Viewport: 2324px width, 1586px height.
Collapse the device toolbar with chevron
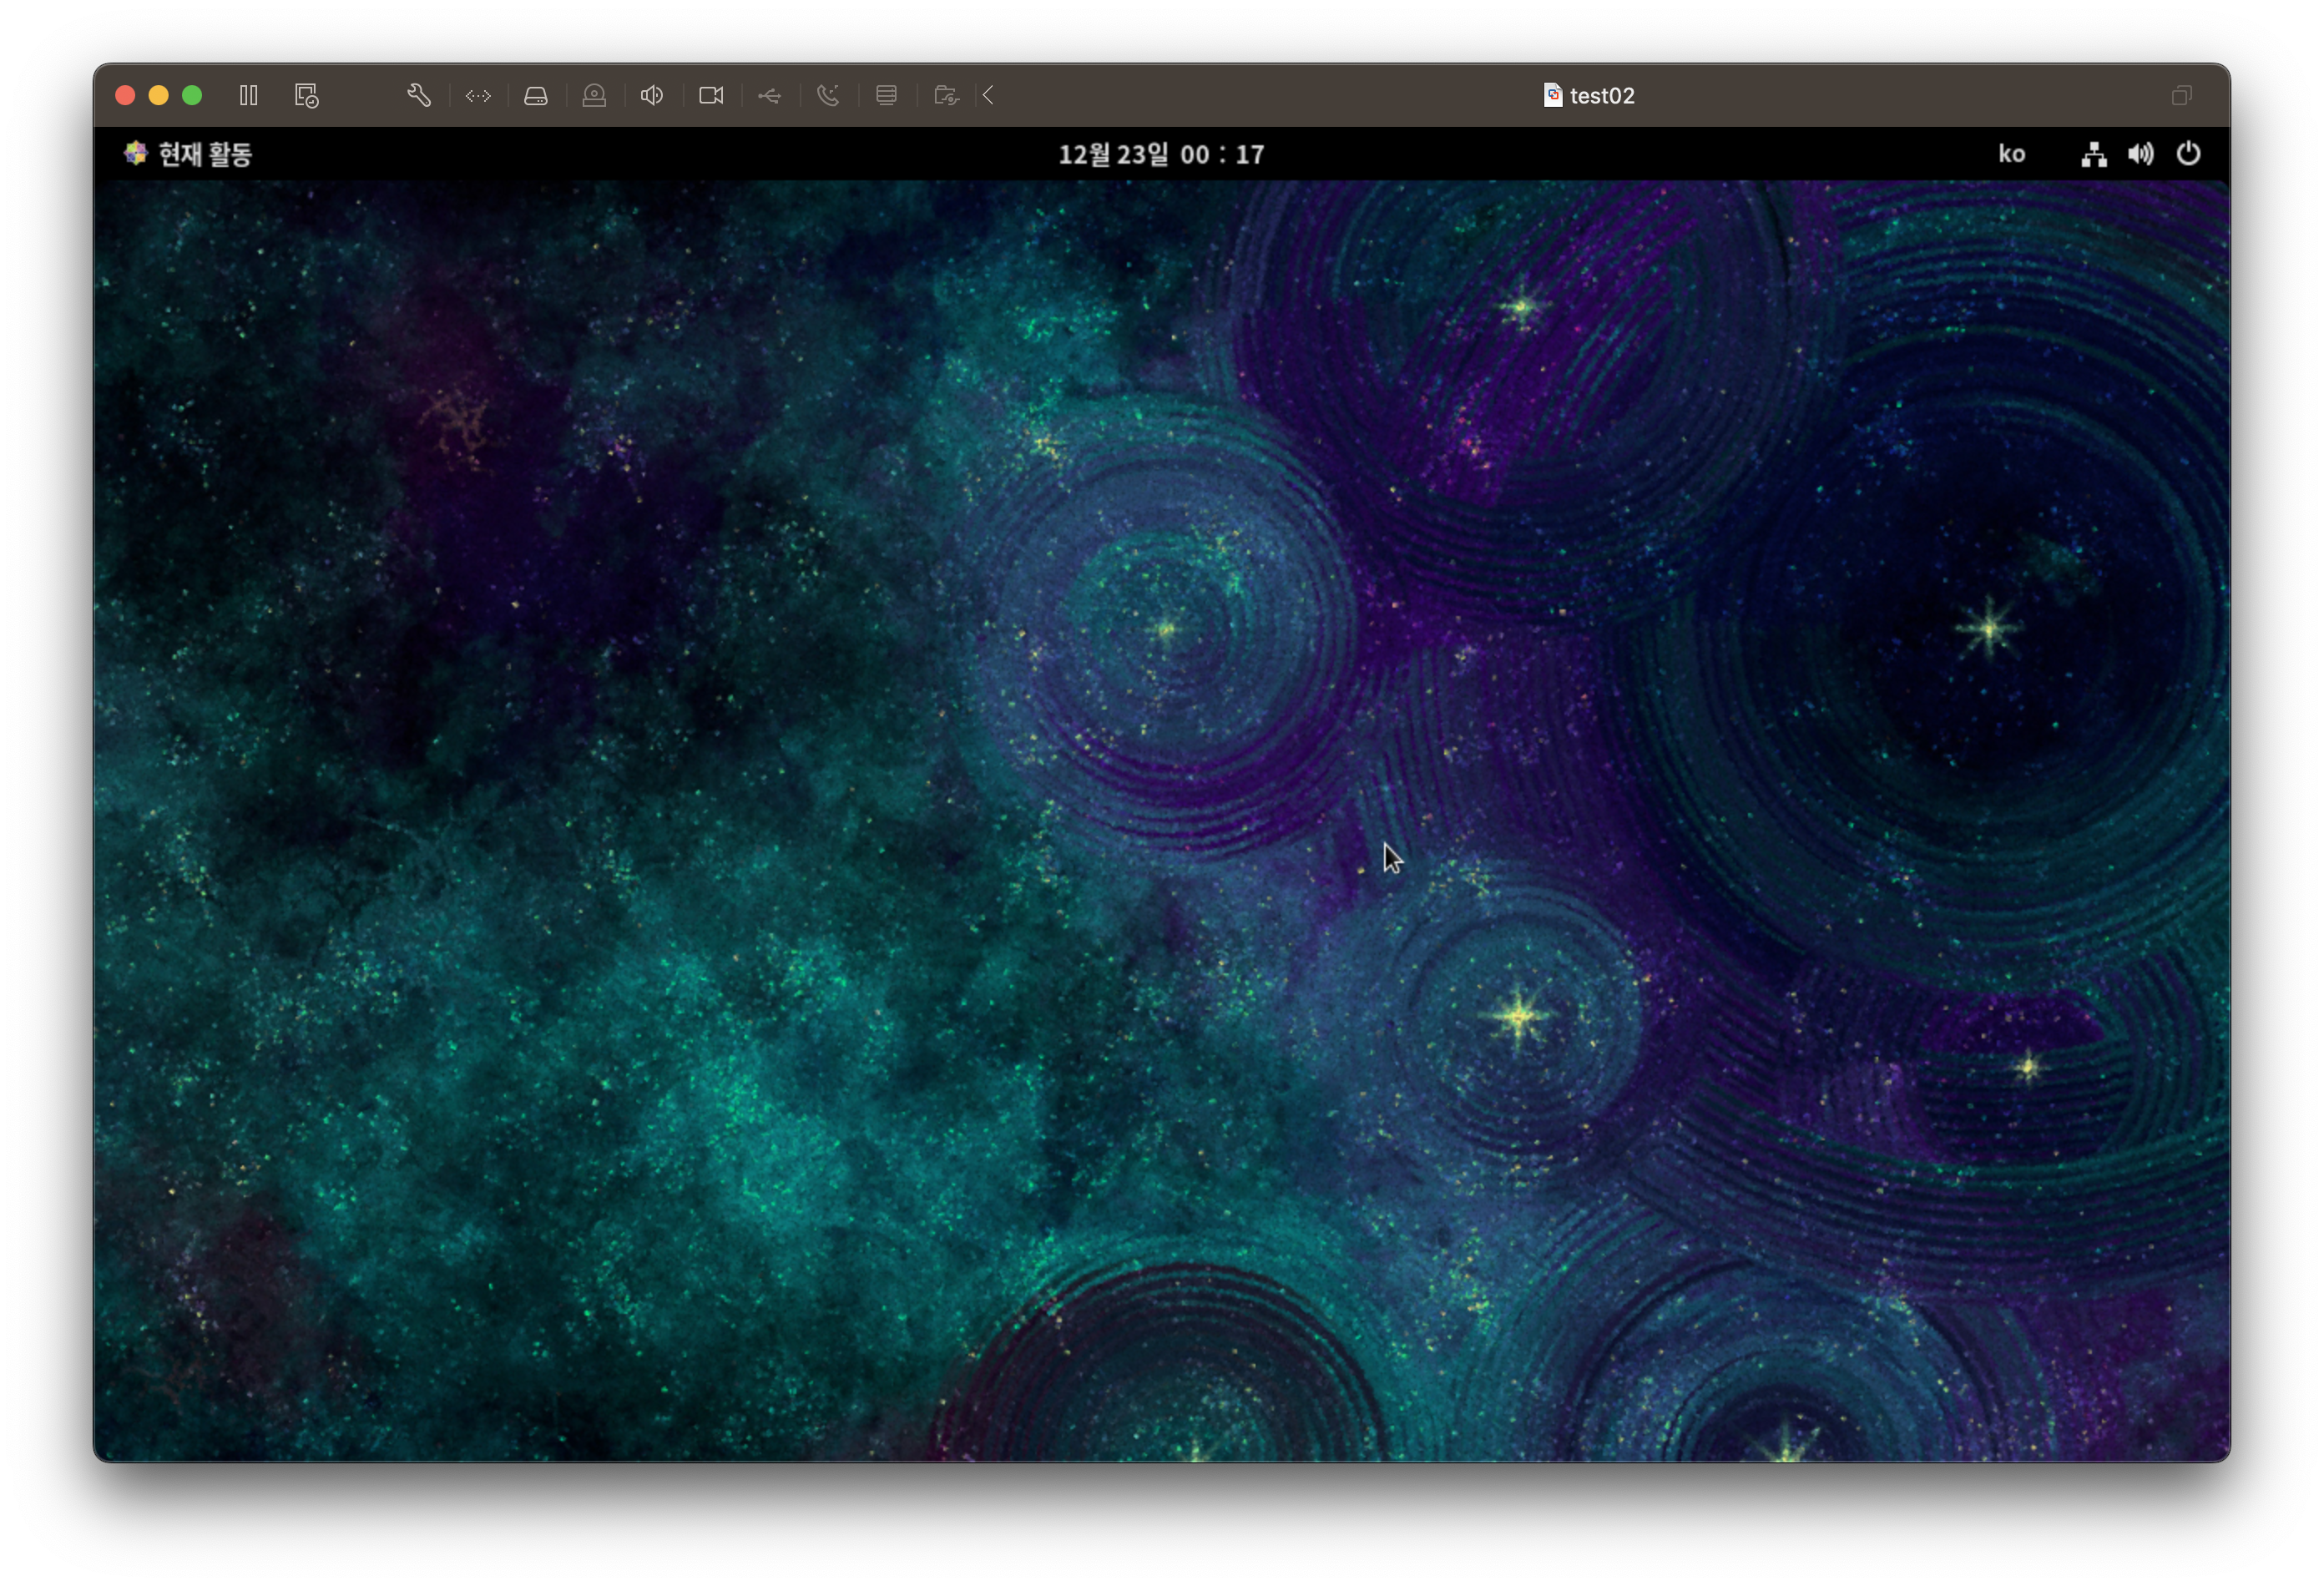tap(988, 95)
